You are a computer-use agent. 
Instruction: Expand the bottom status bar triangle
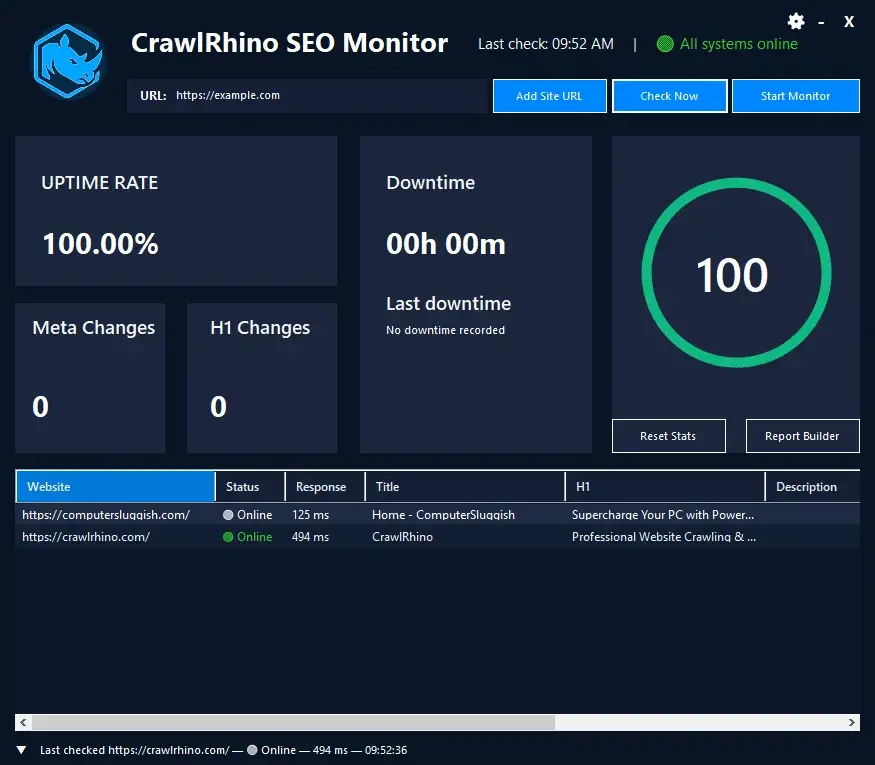click(21, 750)
